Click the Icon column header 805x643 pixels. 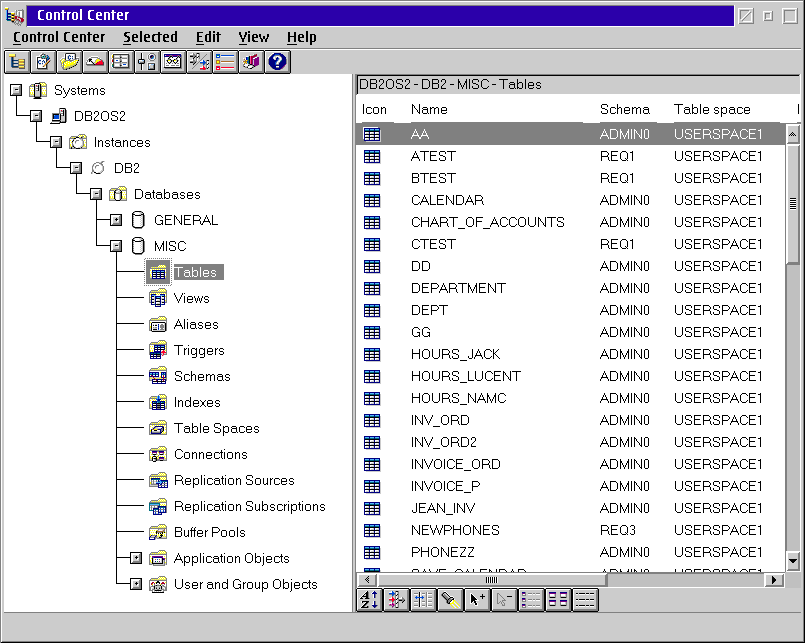376,109
